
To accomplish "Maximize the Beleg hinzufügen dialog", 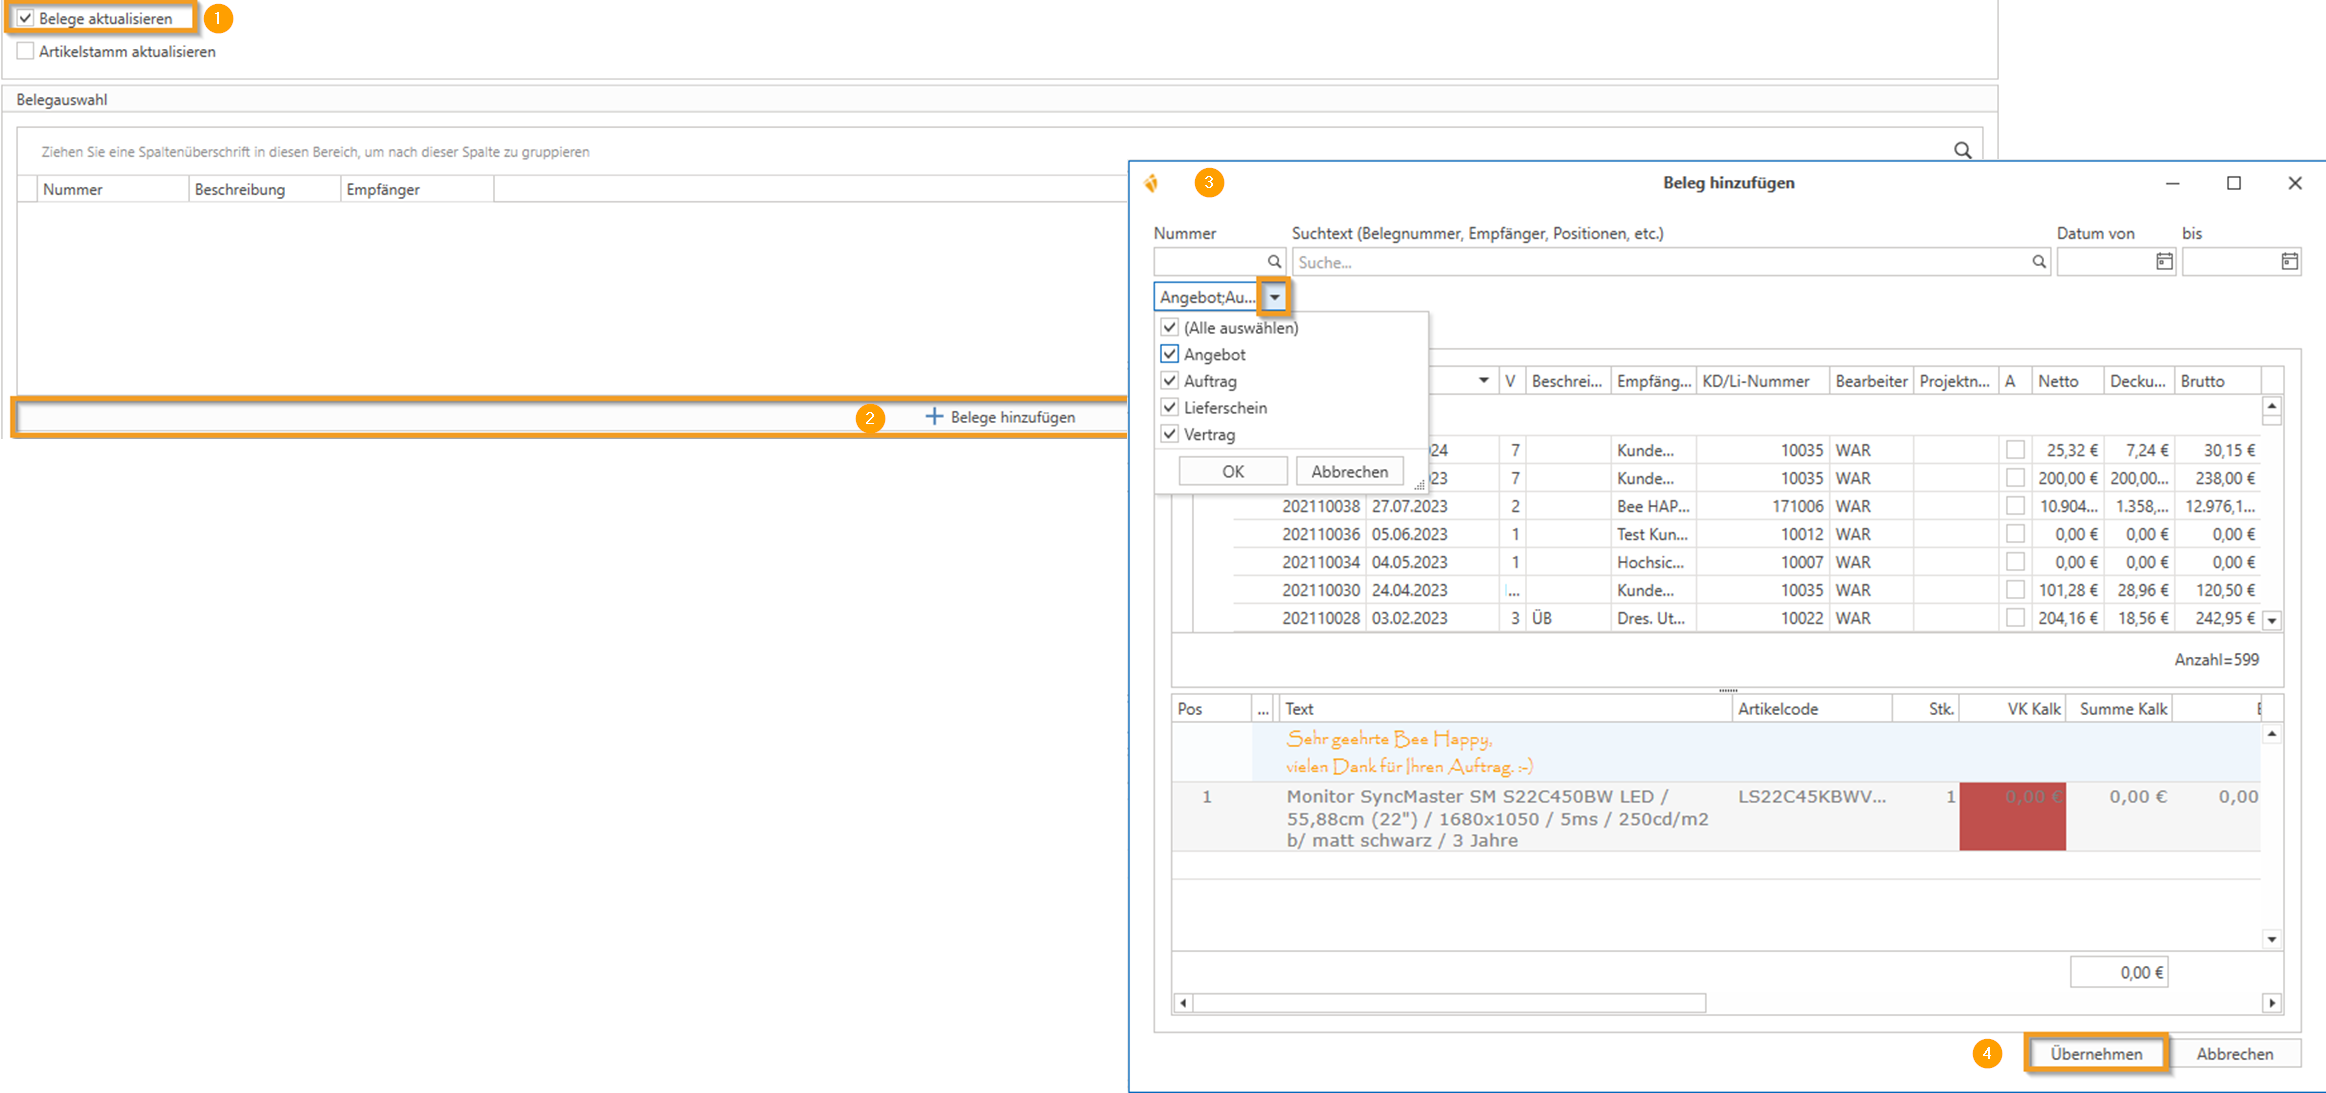I will (x=2233, y=183).
